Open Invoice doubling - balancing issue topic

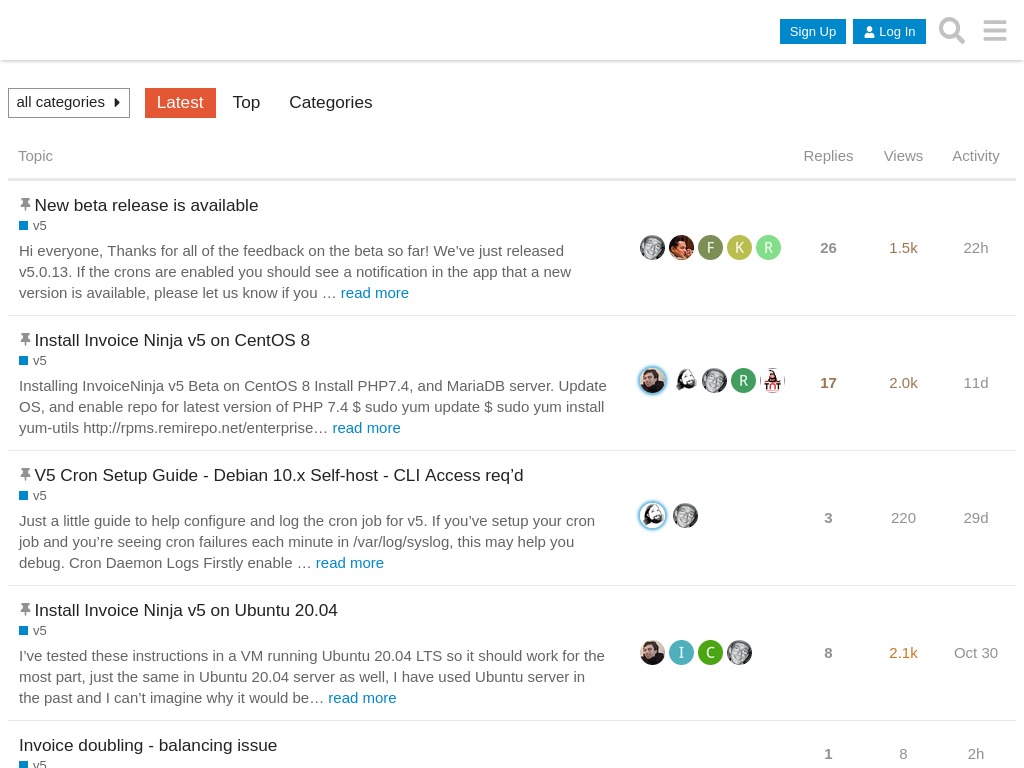(148, 745)
